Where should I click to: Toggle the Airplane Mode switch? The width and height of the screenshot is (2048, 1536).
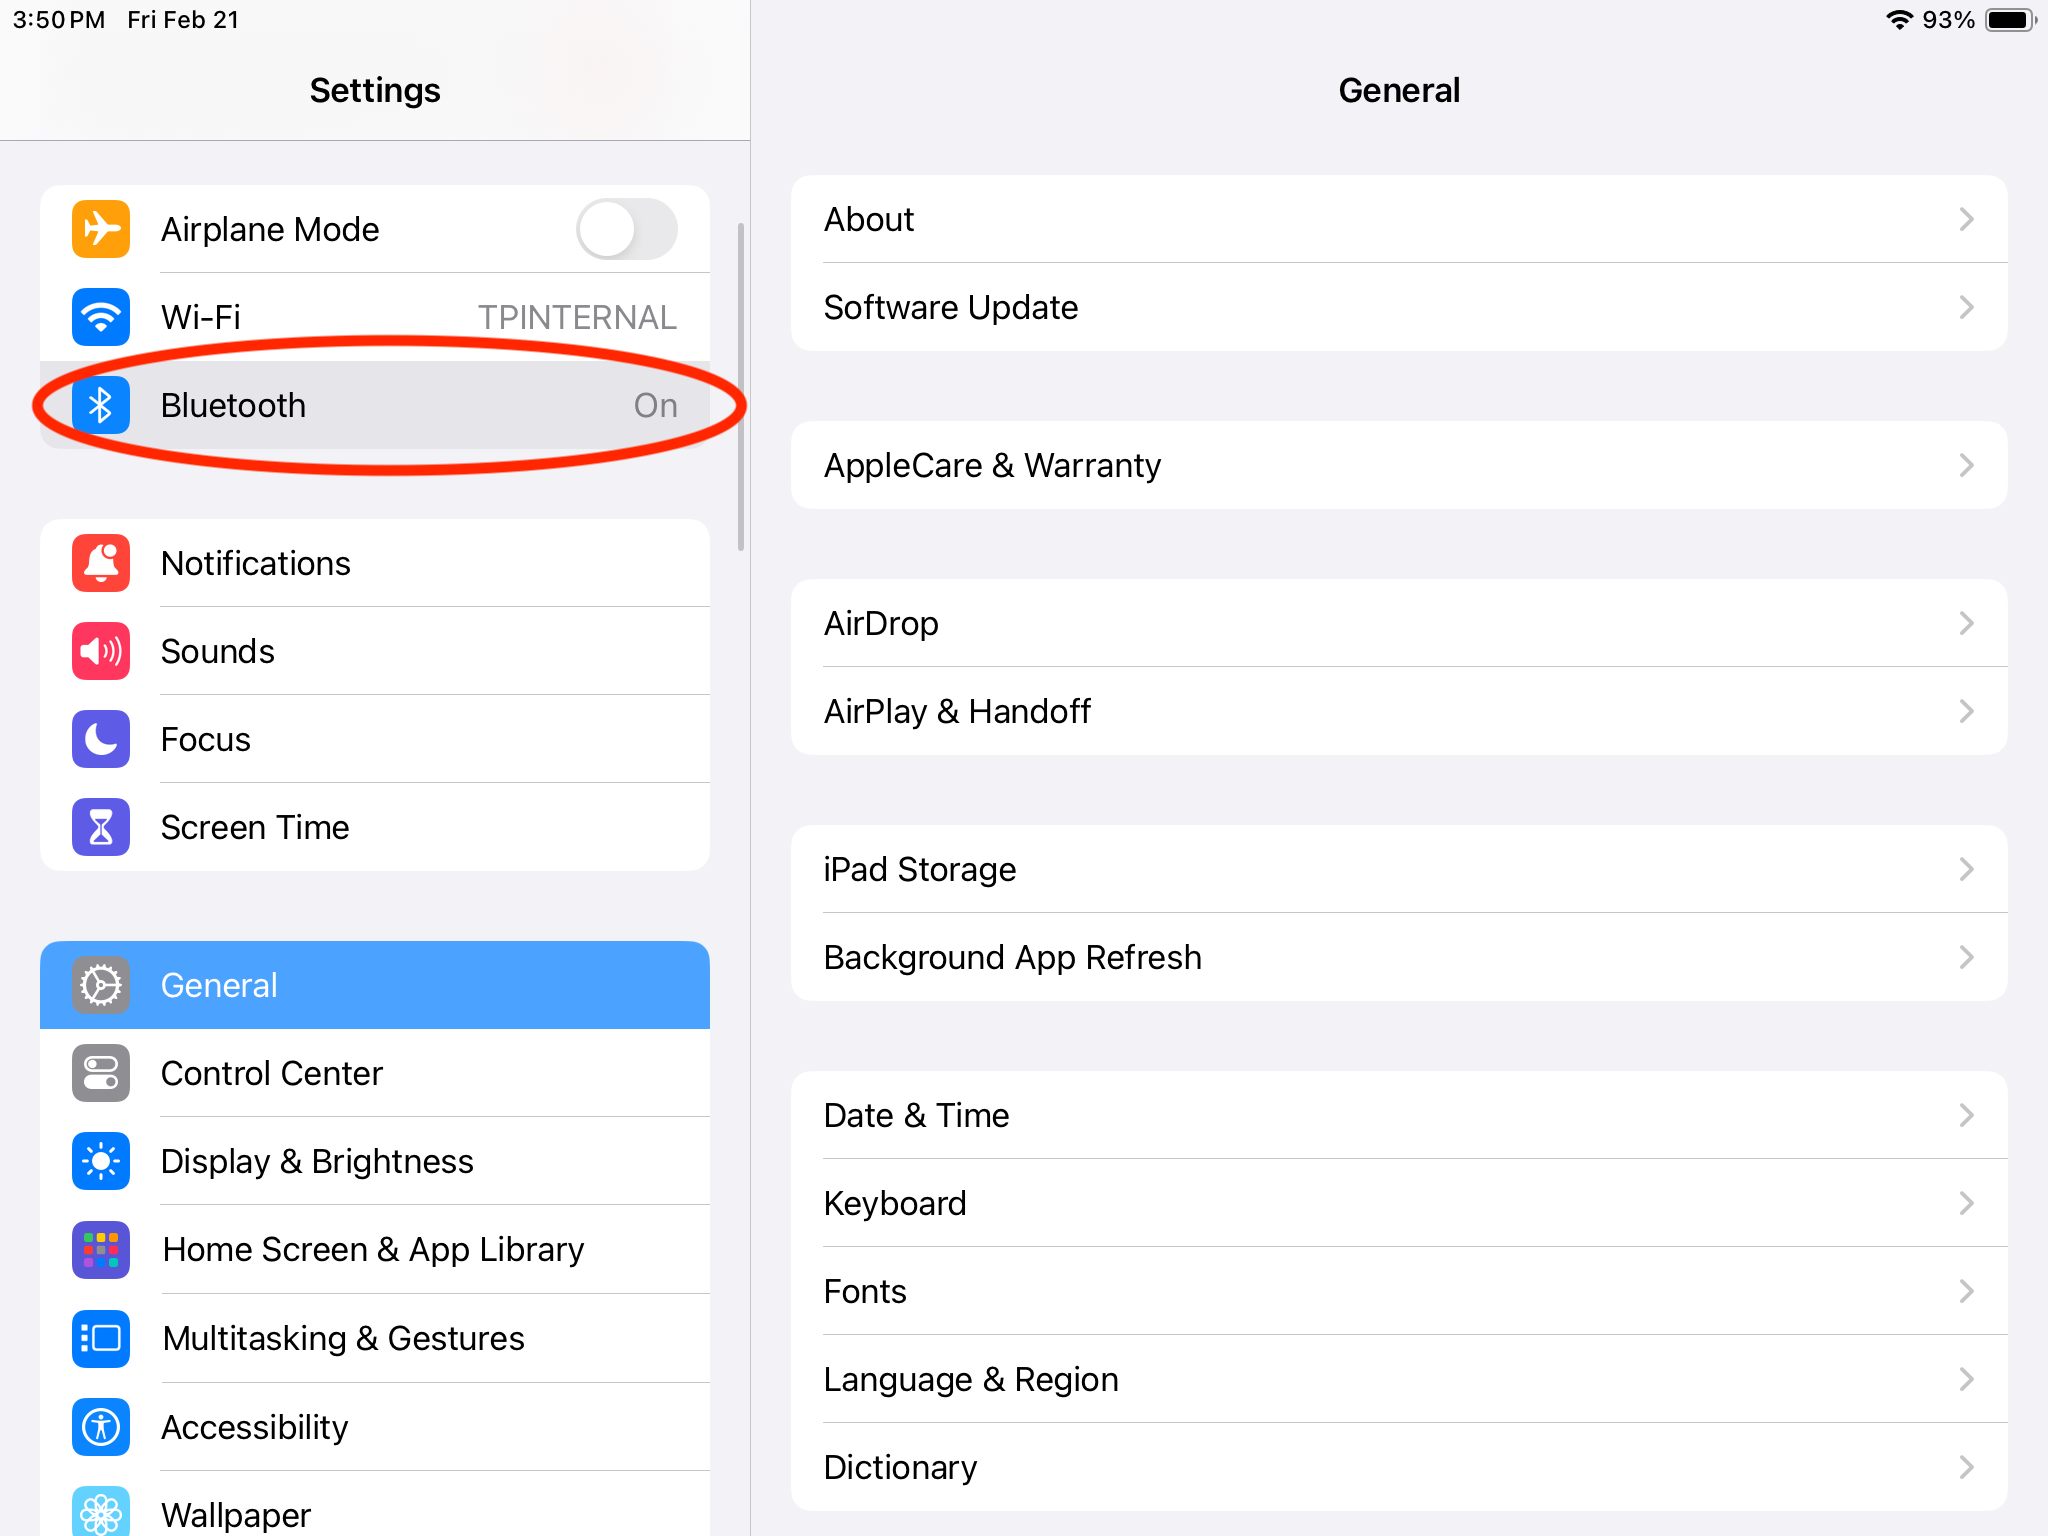pyautogui.click(x=627, y=229)
